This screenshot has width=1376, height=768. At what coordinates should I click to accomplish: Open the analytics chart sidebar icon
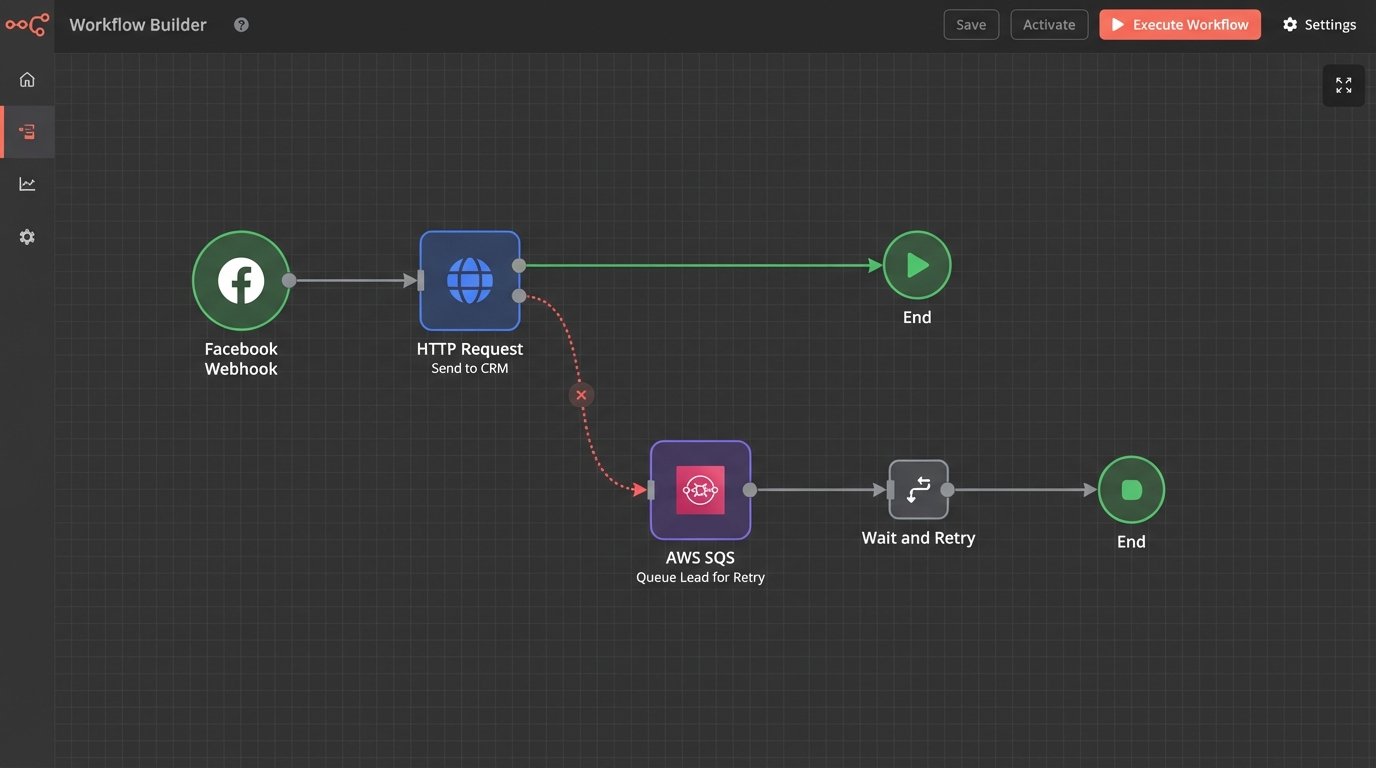click(27, 184)
